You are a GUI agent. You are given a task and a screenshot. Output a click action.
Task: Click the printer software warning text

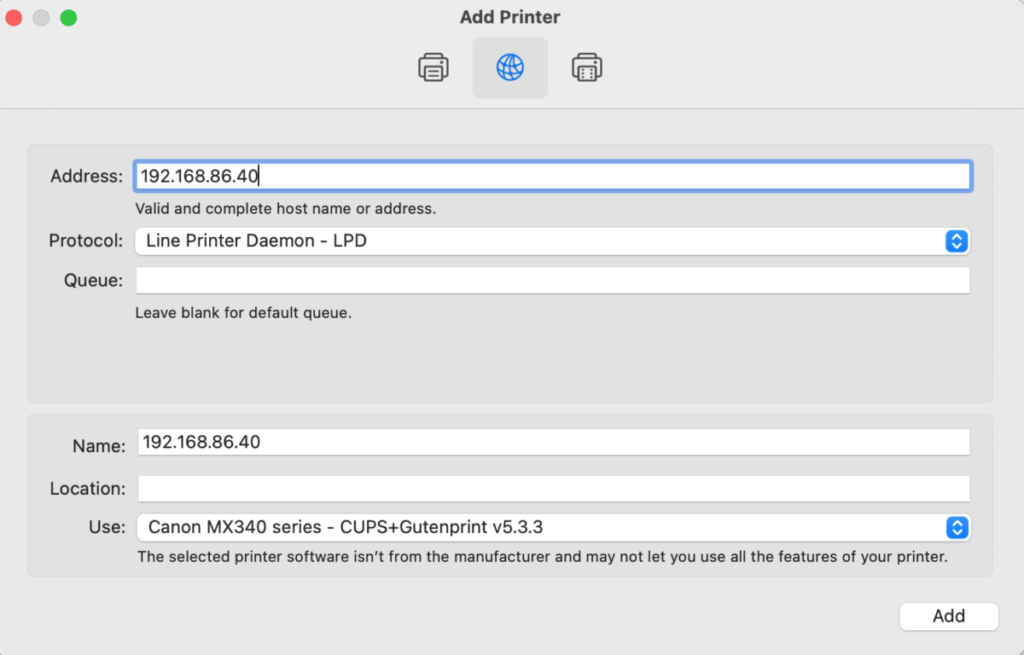(x=542, y=557)
